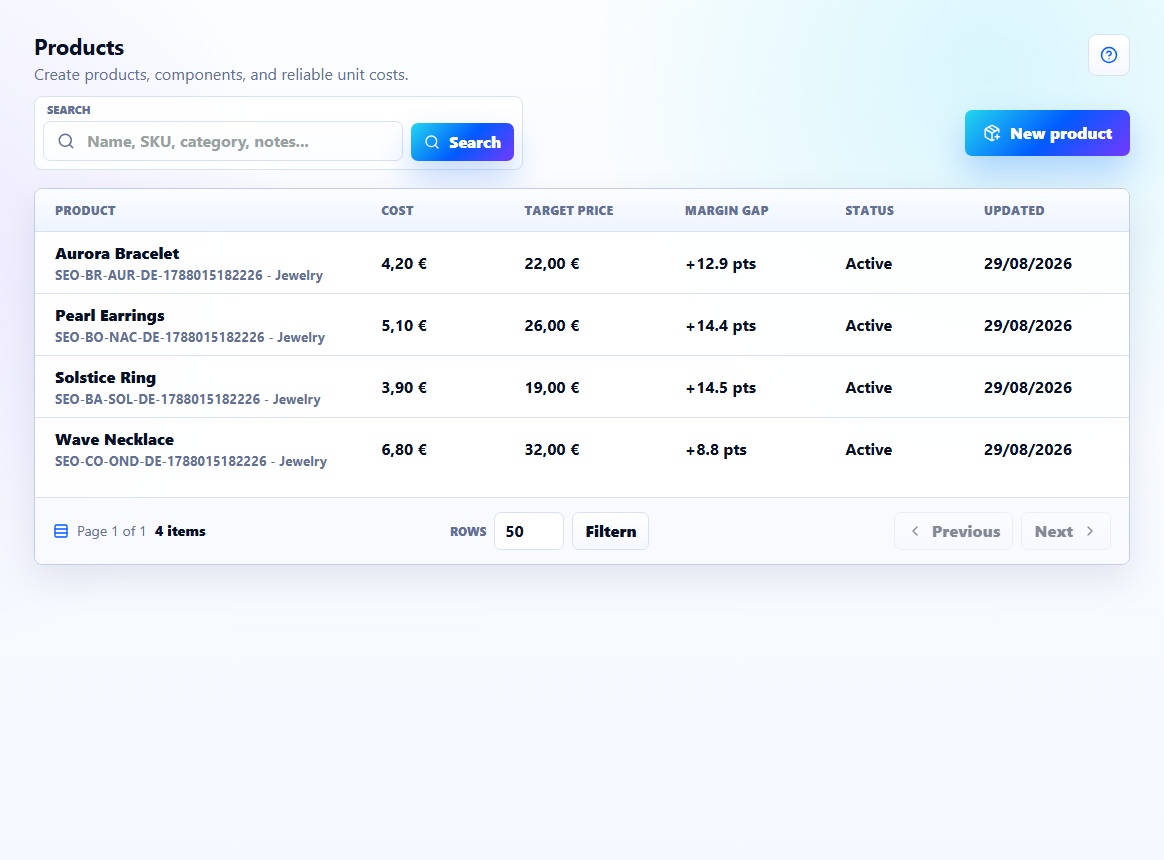Click the Rows value field showing 50
Image resolution: width=1164 pixels, height=860 pixels.
[529, 531]
